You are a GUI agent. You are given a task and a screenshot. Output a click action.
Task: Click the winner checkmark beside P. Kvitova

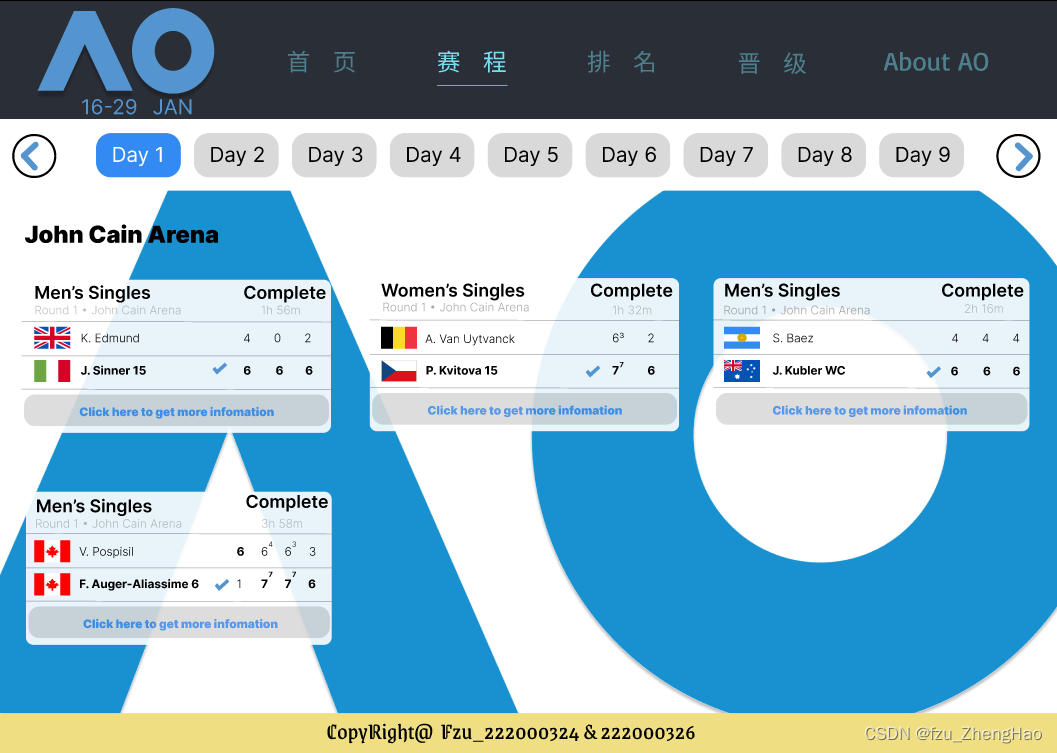coord(593,371)
